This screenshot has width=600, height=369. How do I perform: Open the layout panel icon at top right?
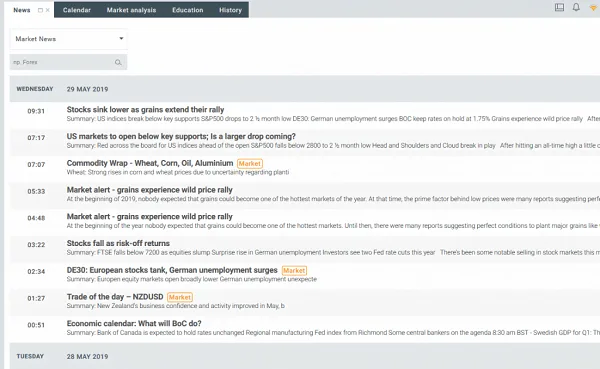click(x=559, y=7)
